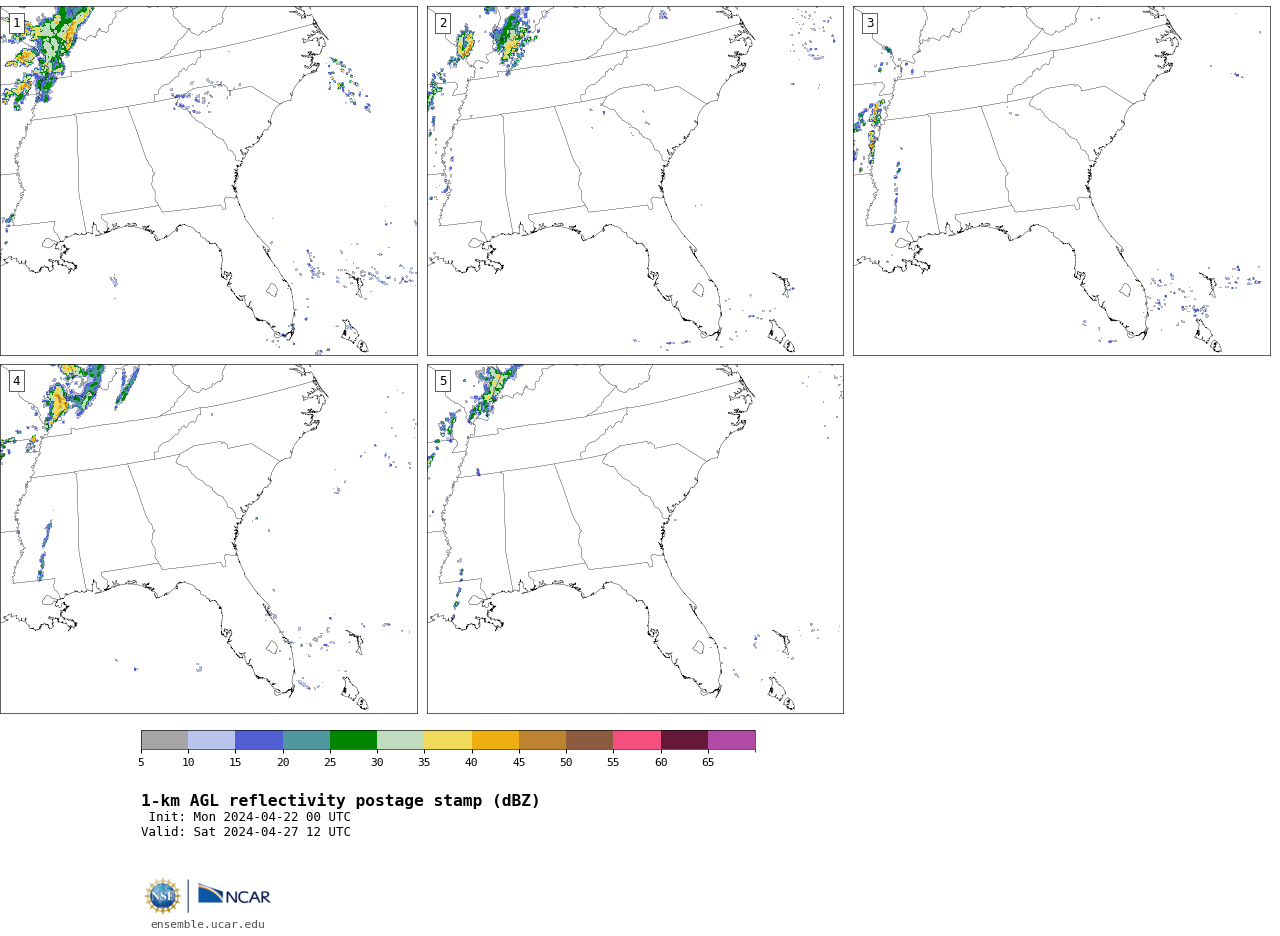The width and height of the screenshot is (1280, 936).
Task: Select the light blue 10-15 dBZ swatch
Action: pos(212,740)
